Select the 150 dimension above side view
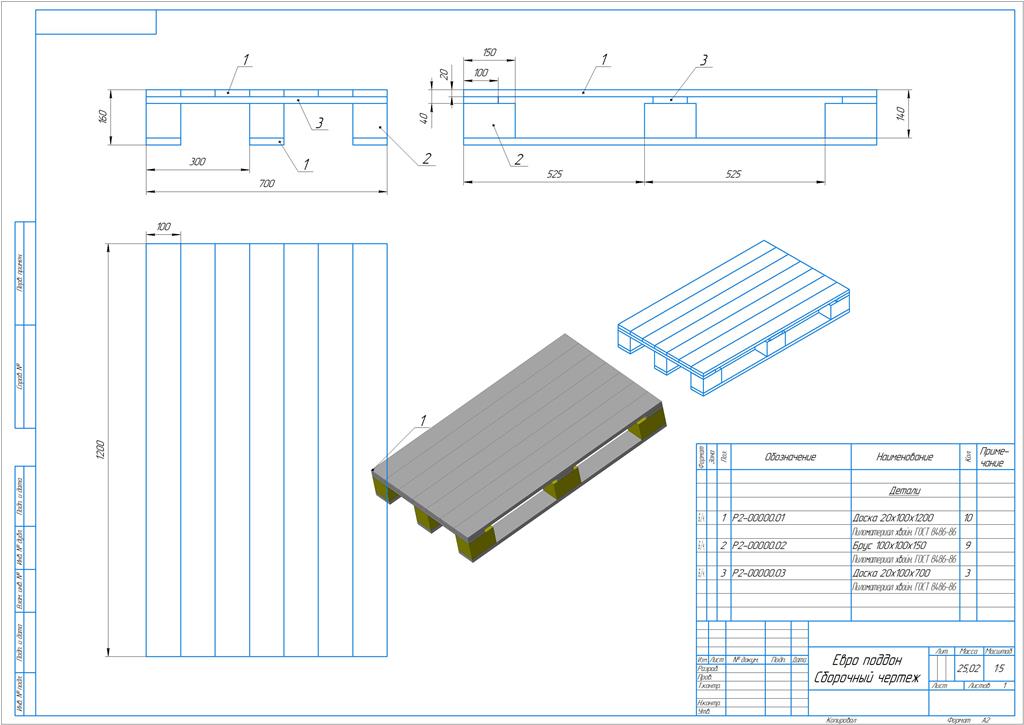This screenshot has height=725, width=1024. point(488,52)
